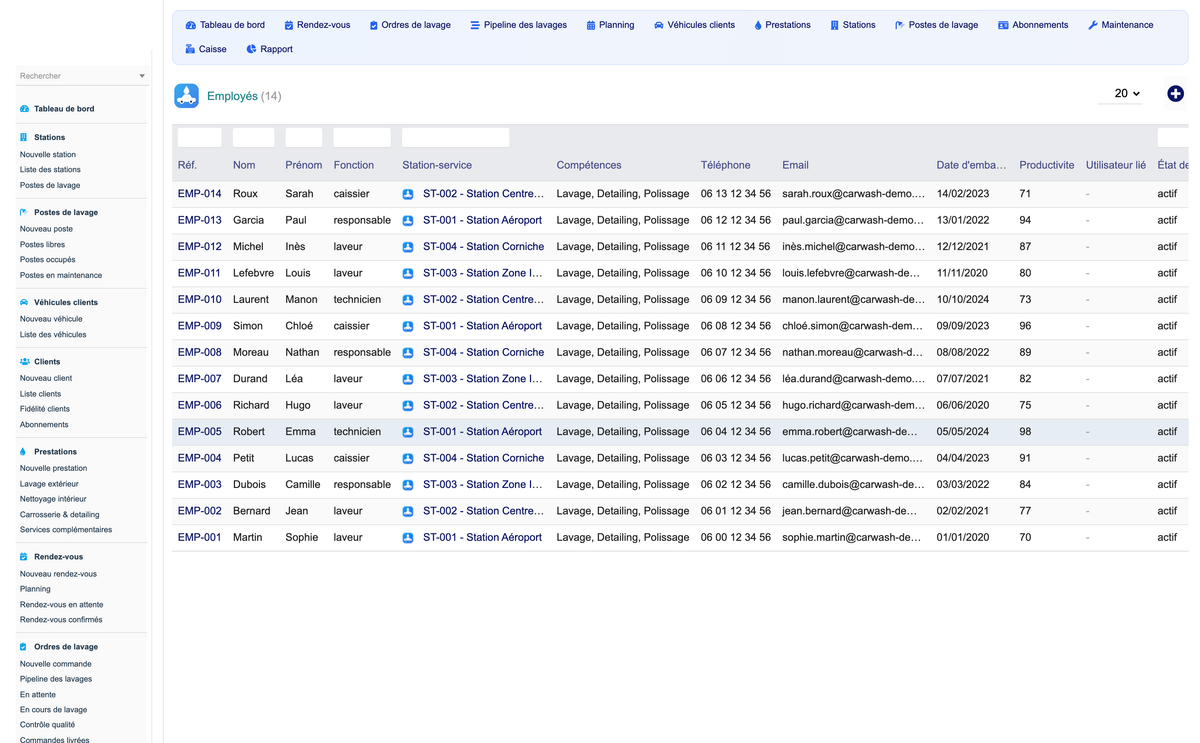Open the Rechercher sidebar dropdown arrow
The width and height of the screenshot is (1200, 743).
pyautogui.click(x=142, y=76)
